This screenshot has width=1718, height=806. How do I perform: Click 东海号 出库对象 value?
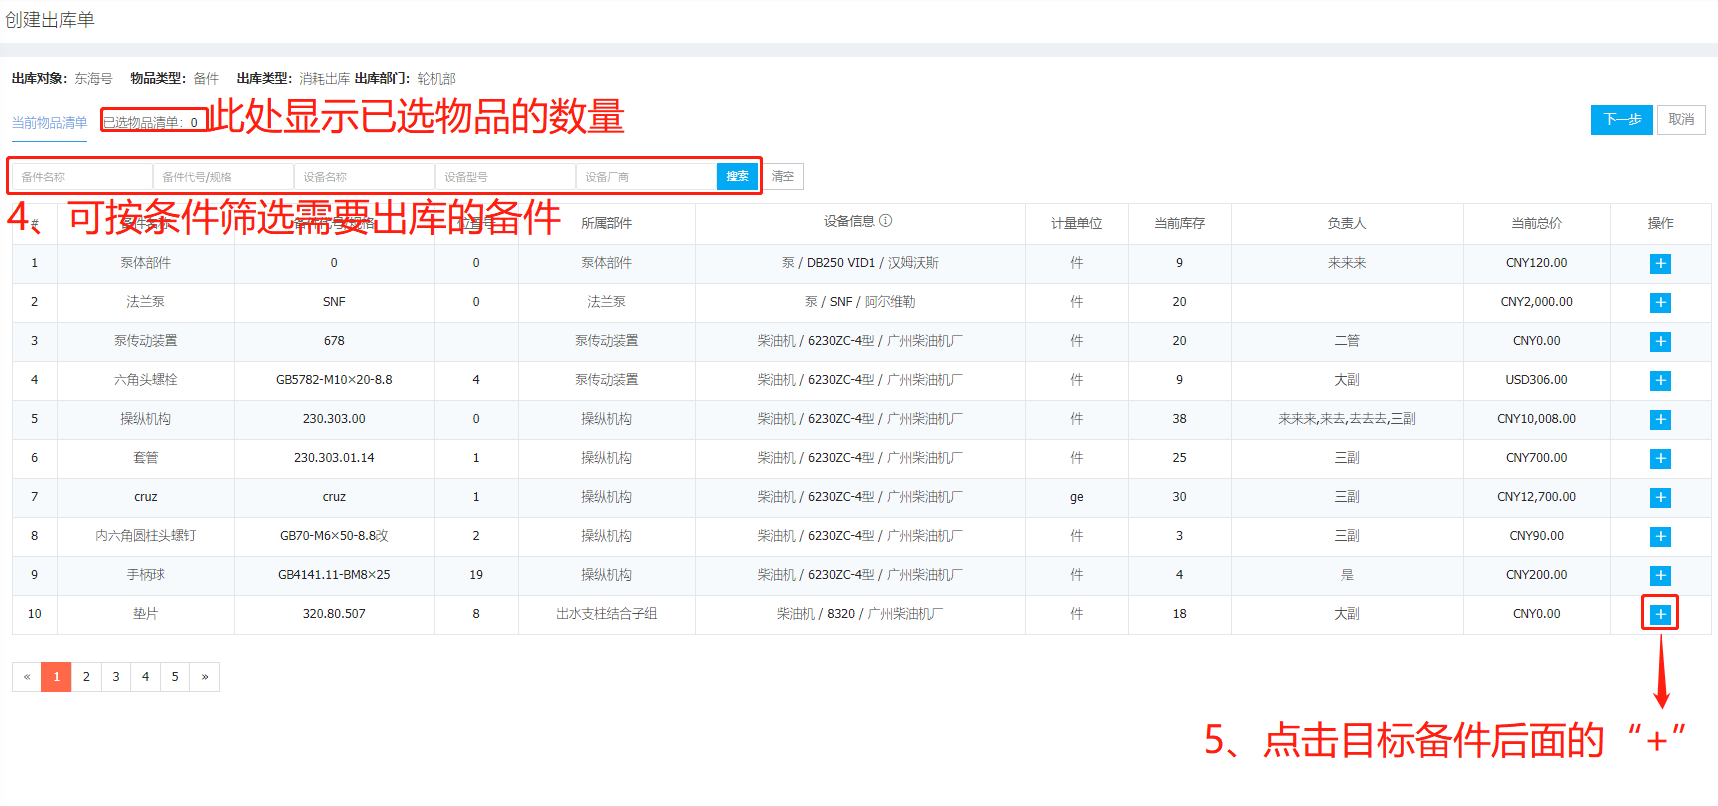93,78
